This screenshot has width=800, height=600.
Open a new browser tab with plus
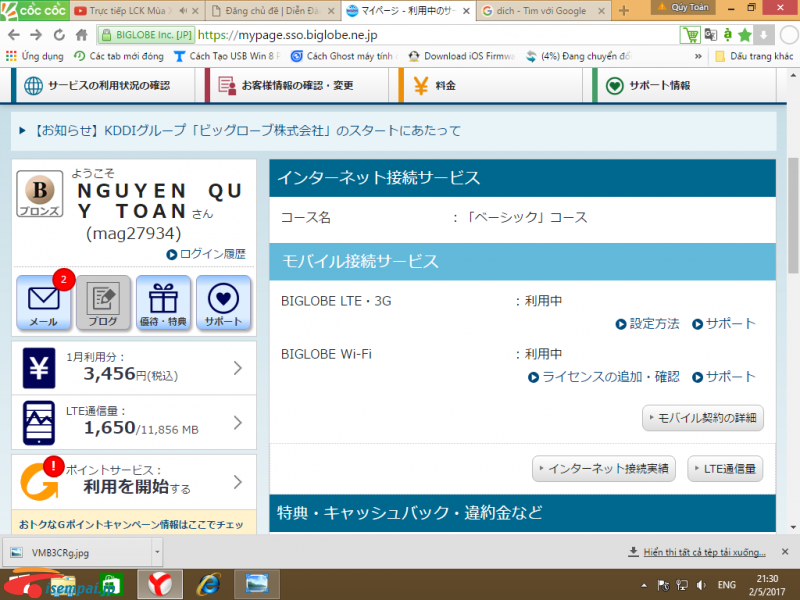[623, 11]
